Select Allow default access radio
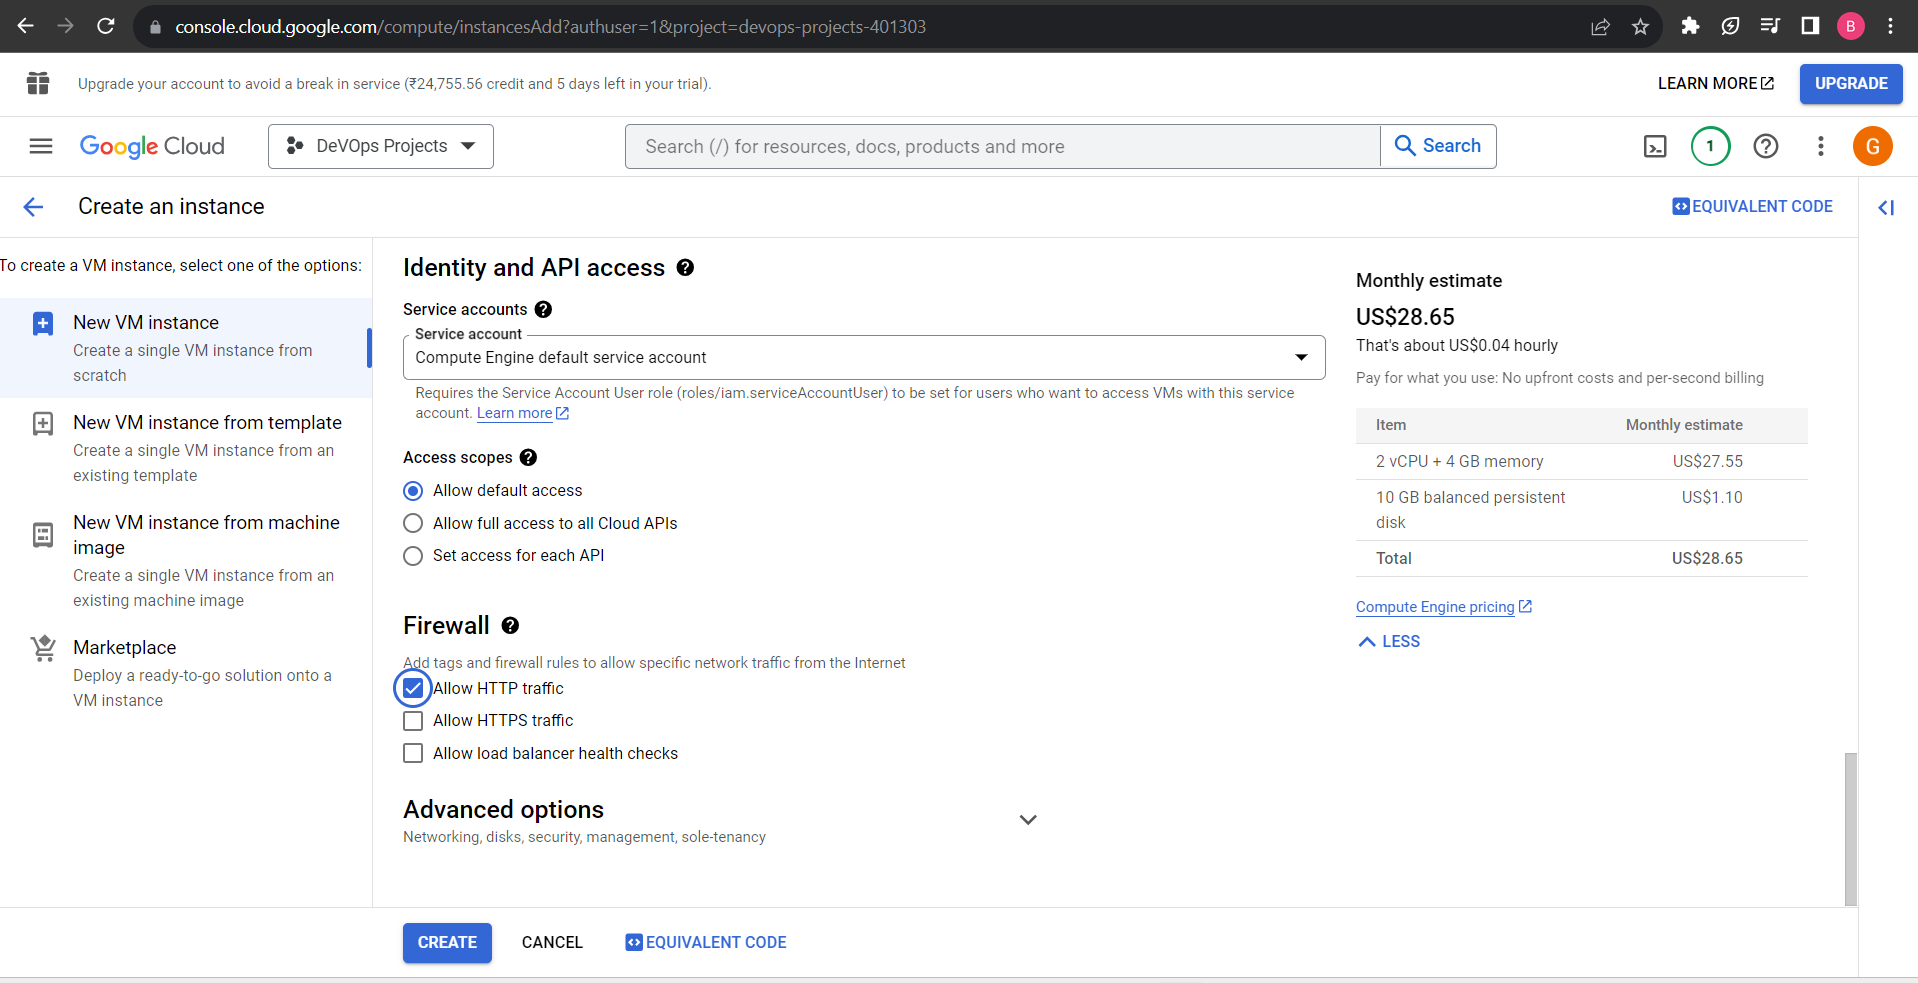The image size is (1918, 983). 413,491
